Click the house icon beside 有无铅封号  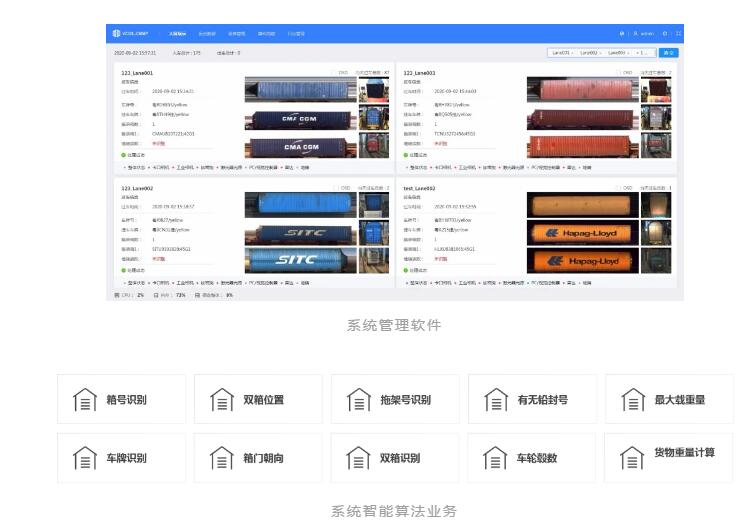pos(496,399)
